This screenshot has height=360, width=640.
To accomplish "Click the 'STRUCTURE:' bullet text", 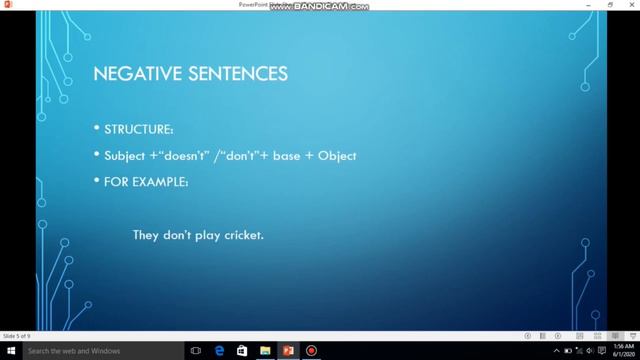I will click(139, 129).
